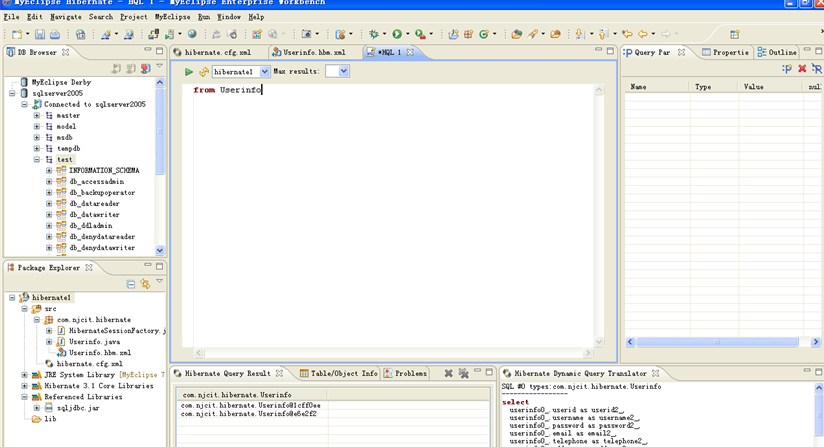824x447 pixels.
Task: Click the Previous Annotation toolbar icon
Action: tap(603, 34)
